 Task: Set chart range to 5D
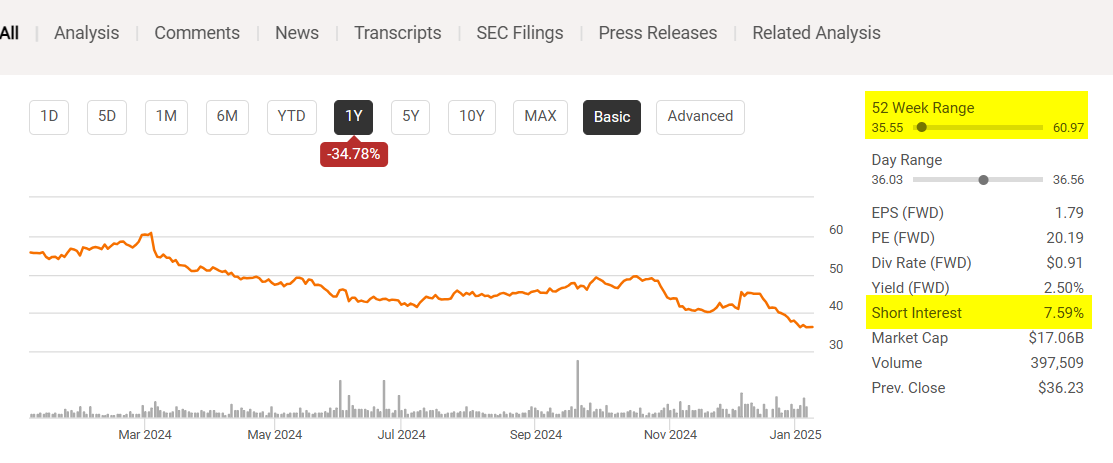tap(107, 116)
